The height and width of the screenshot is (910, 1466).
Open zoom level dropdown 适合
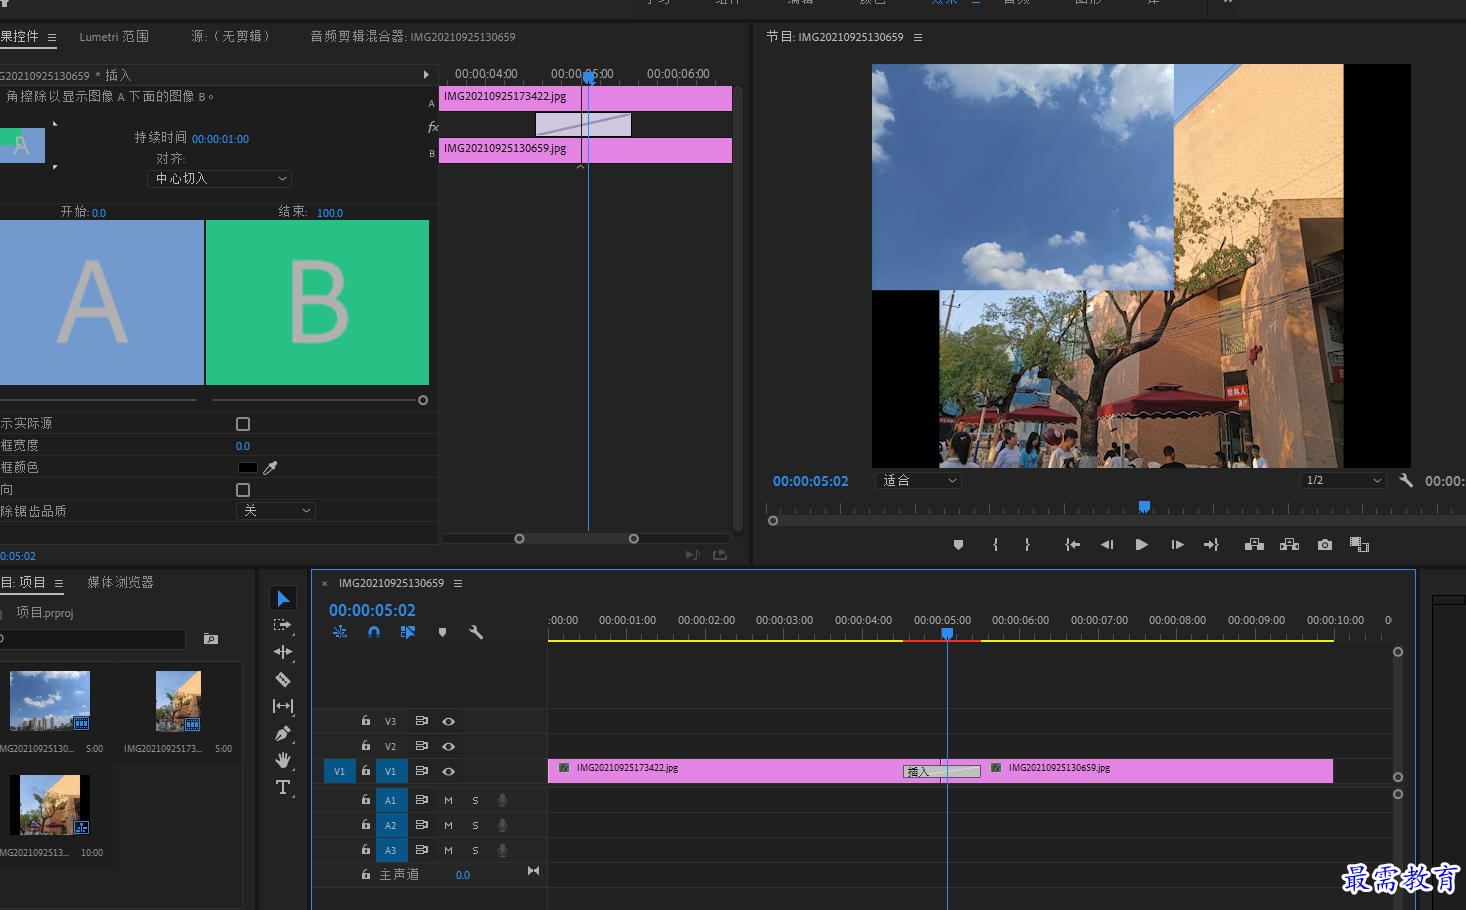point(917,480)
